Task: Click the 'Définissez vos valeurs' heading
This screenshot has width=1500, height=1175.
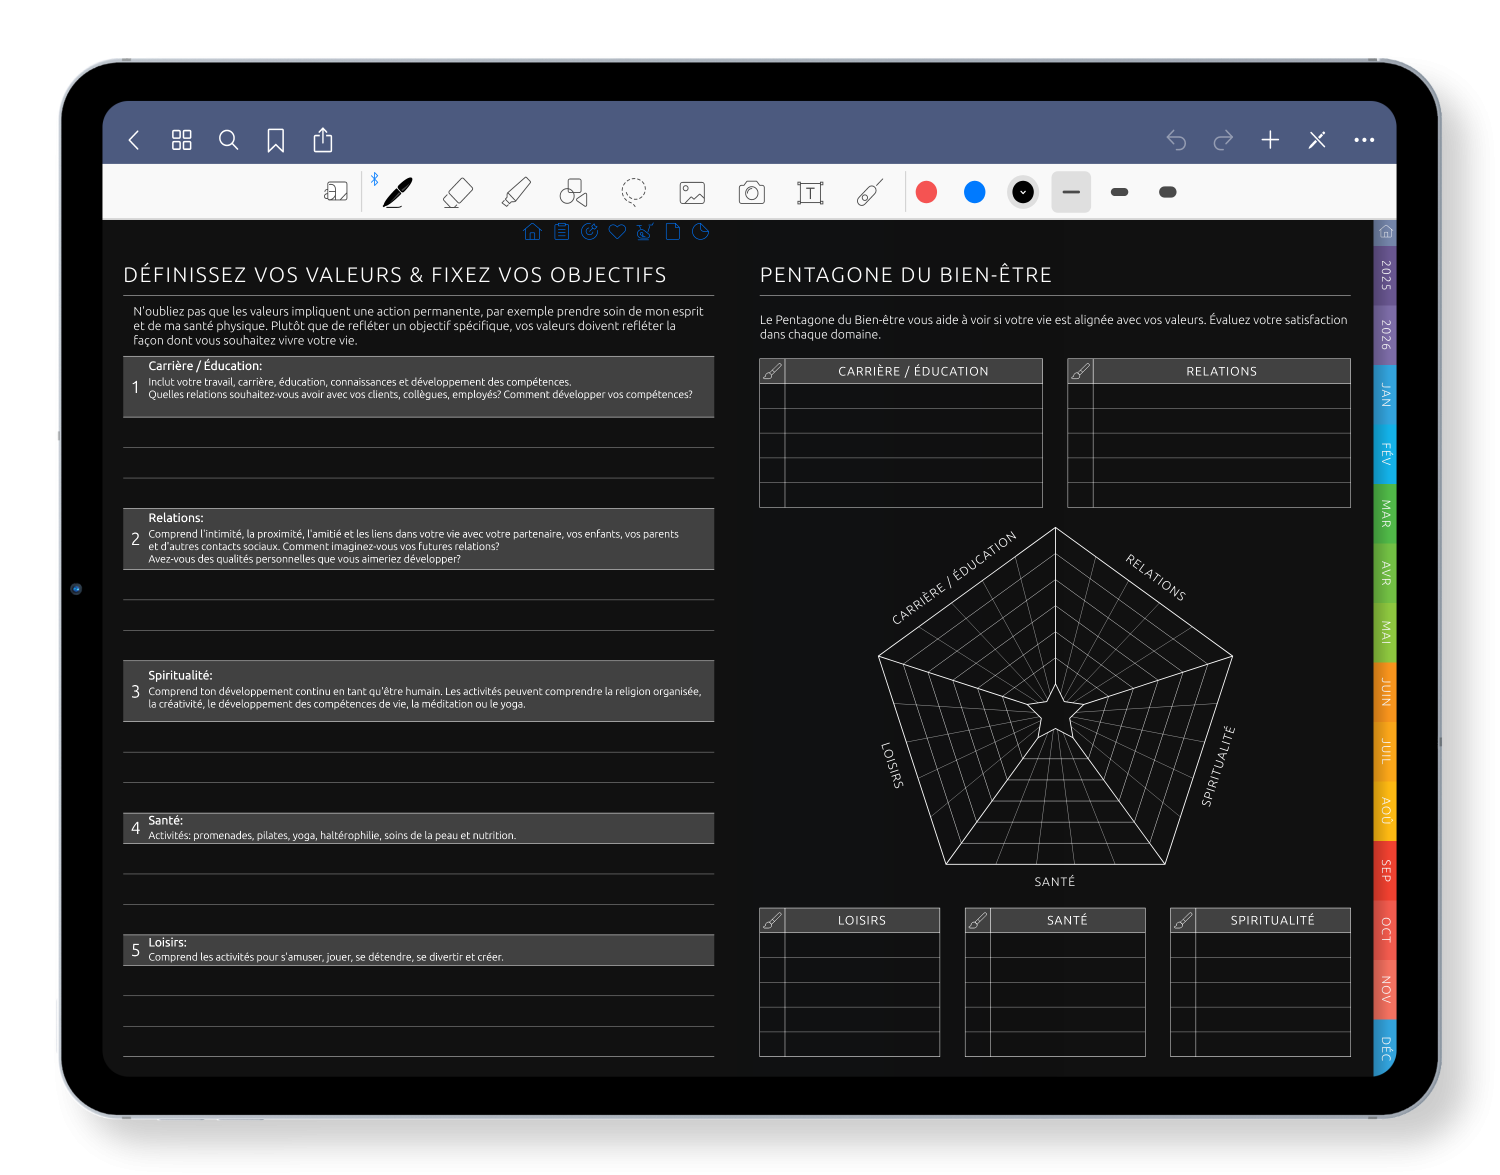Action: [395, 275]
